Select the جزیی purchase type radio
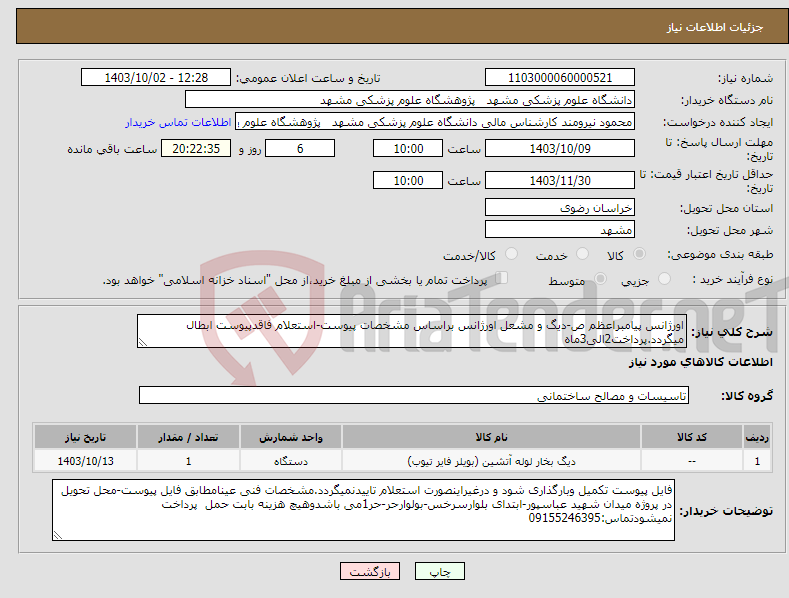This screenshot has width=789, height=598. (664, 278)
